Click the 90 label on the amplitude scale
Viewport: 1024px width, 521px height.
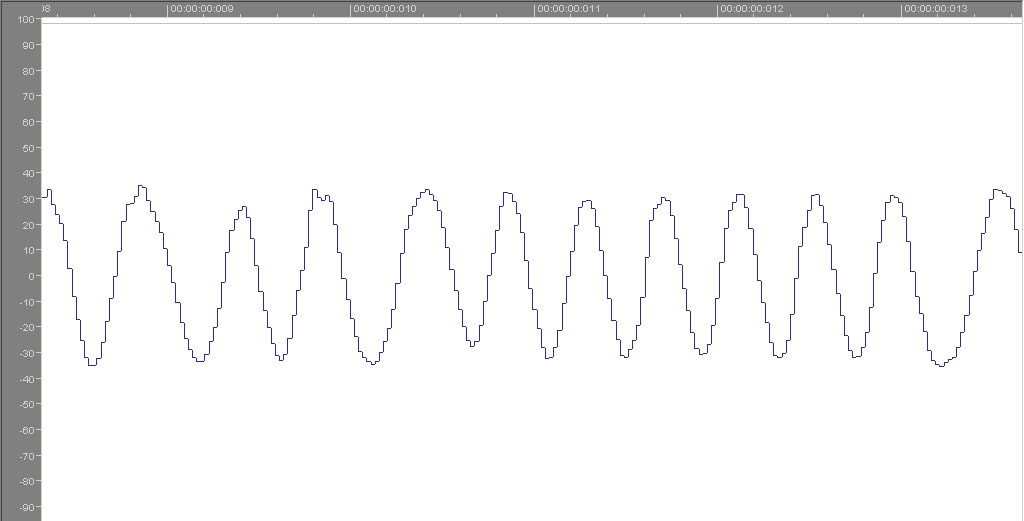click(30, 45)
